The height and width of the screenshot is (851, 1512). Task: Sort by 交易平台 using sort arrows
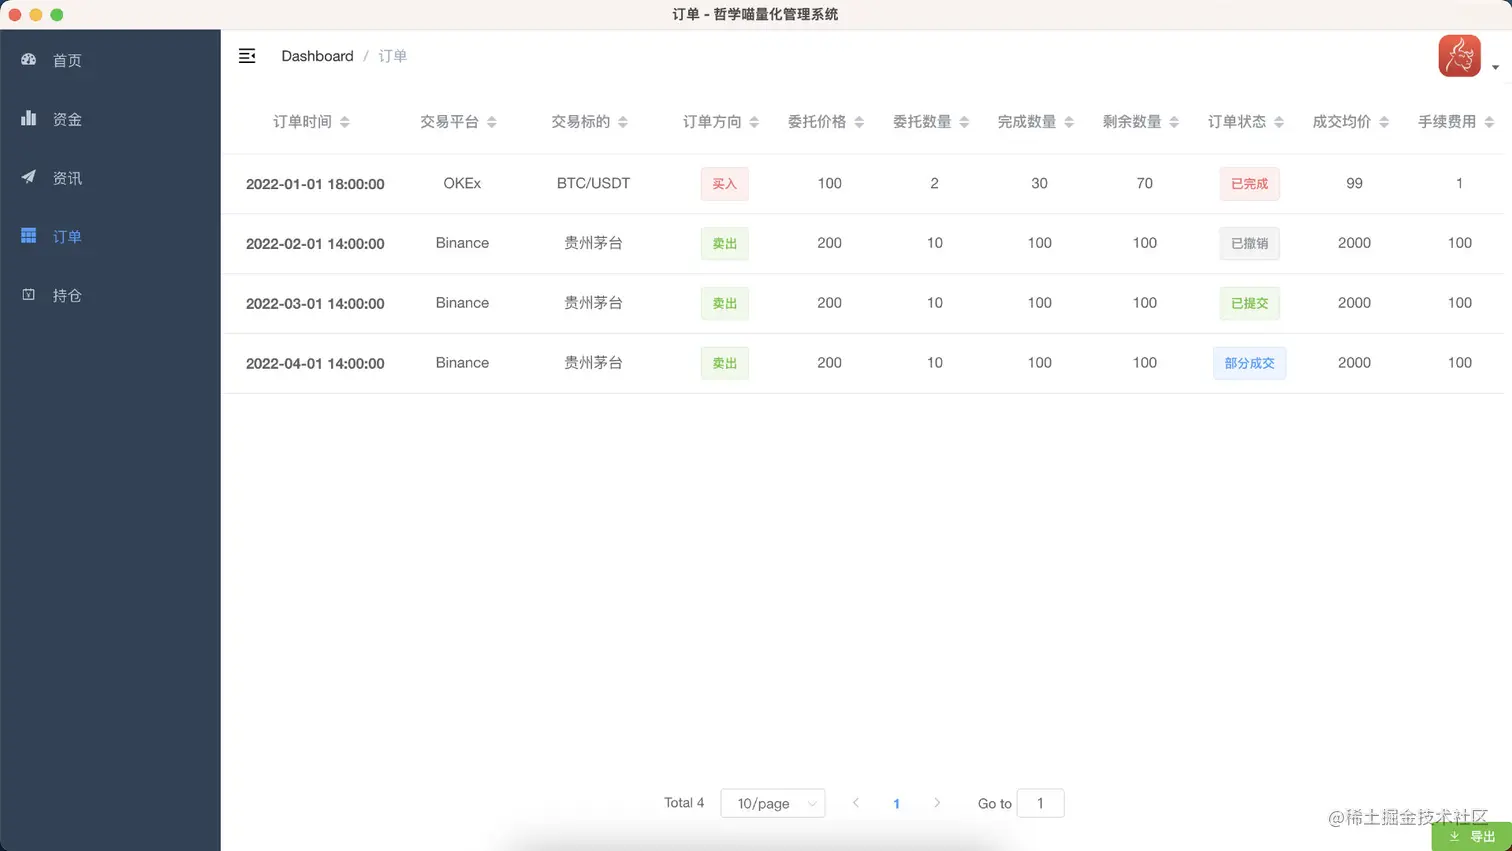[x=492, y=122]
